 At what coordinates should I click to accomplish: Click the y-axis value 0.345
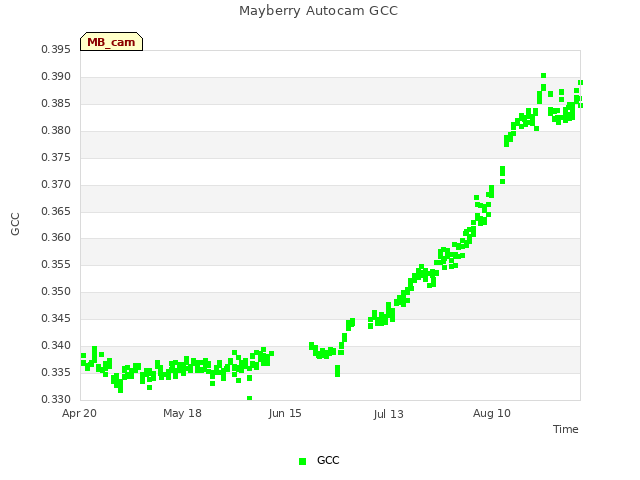point(56,318)
